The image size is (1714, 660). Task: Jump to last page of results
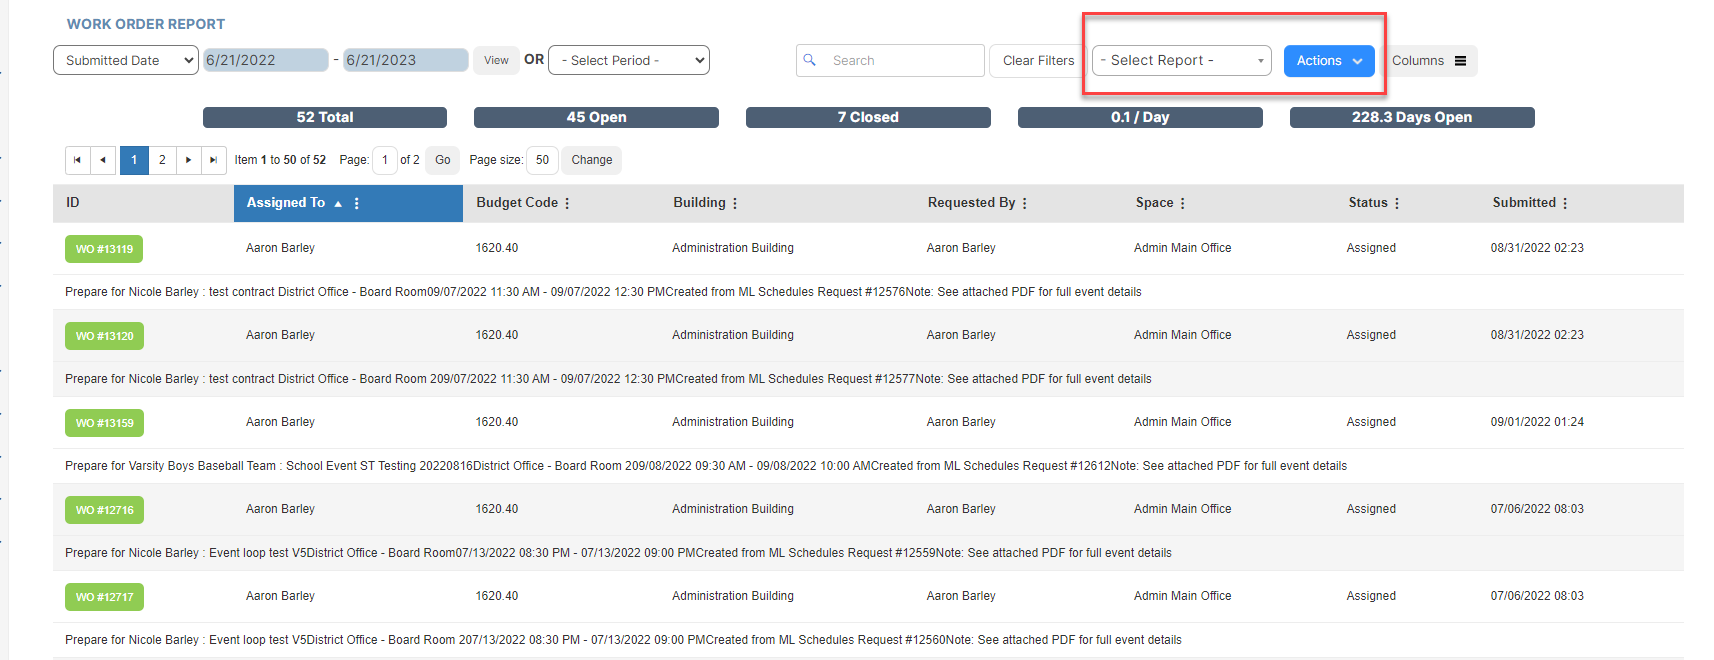(213, 160)
